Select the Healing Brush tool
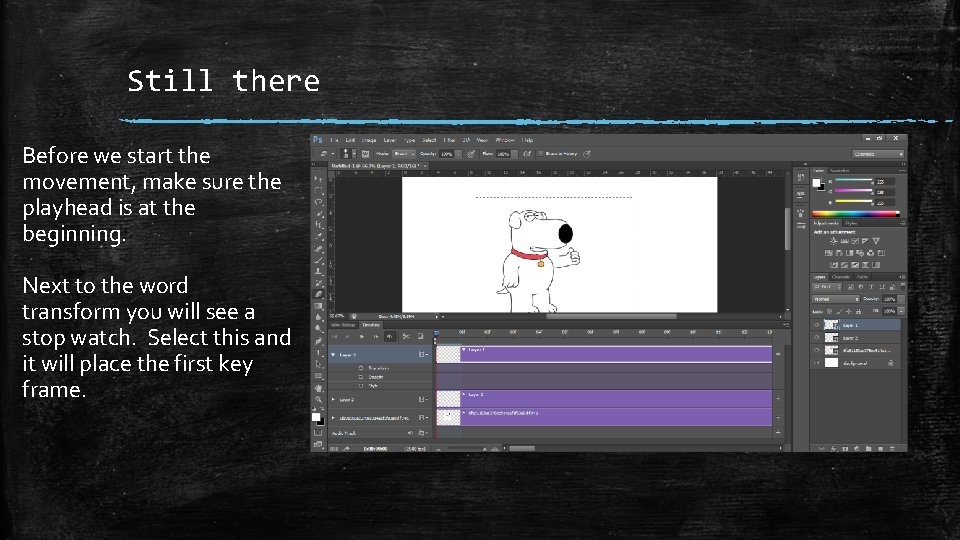This screenshot has width=960, height=540. [x=319, y=248]
